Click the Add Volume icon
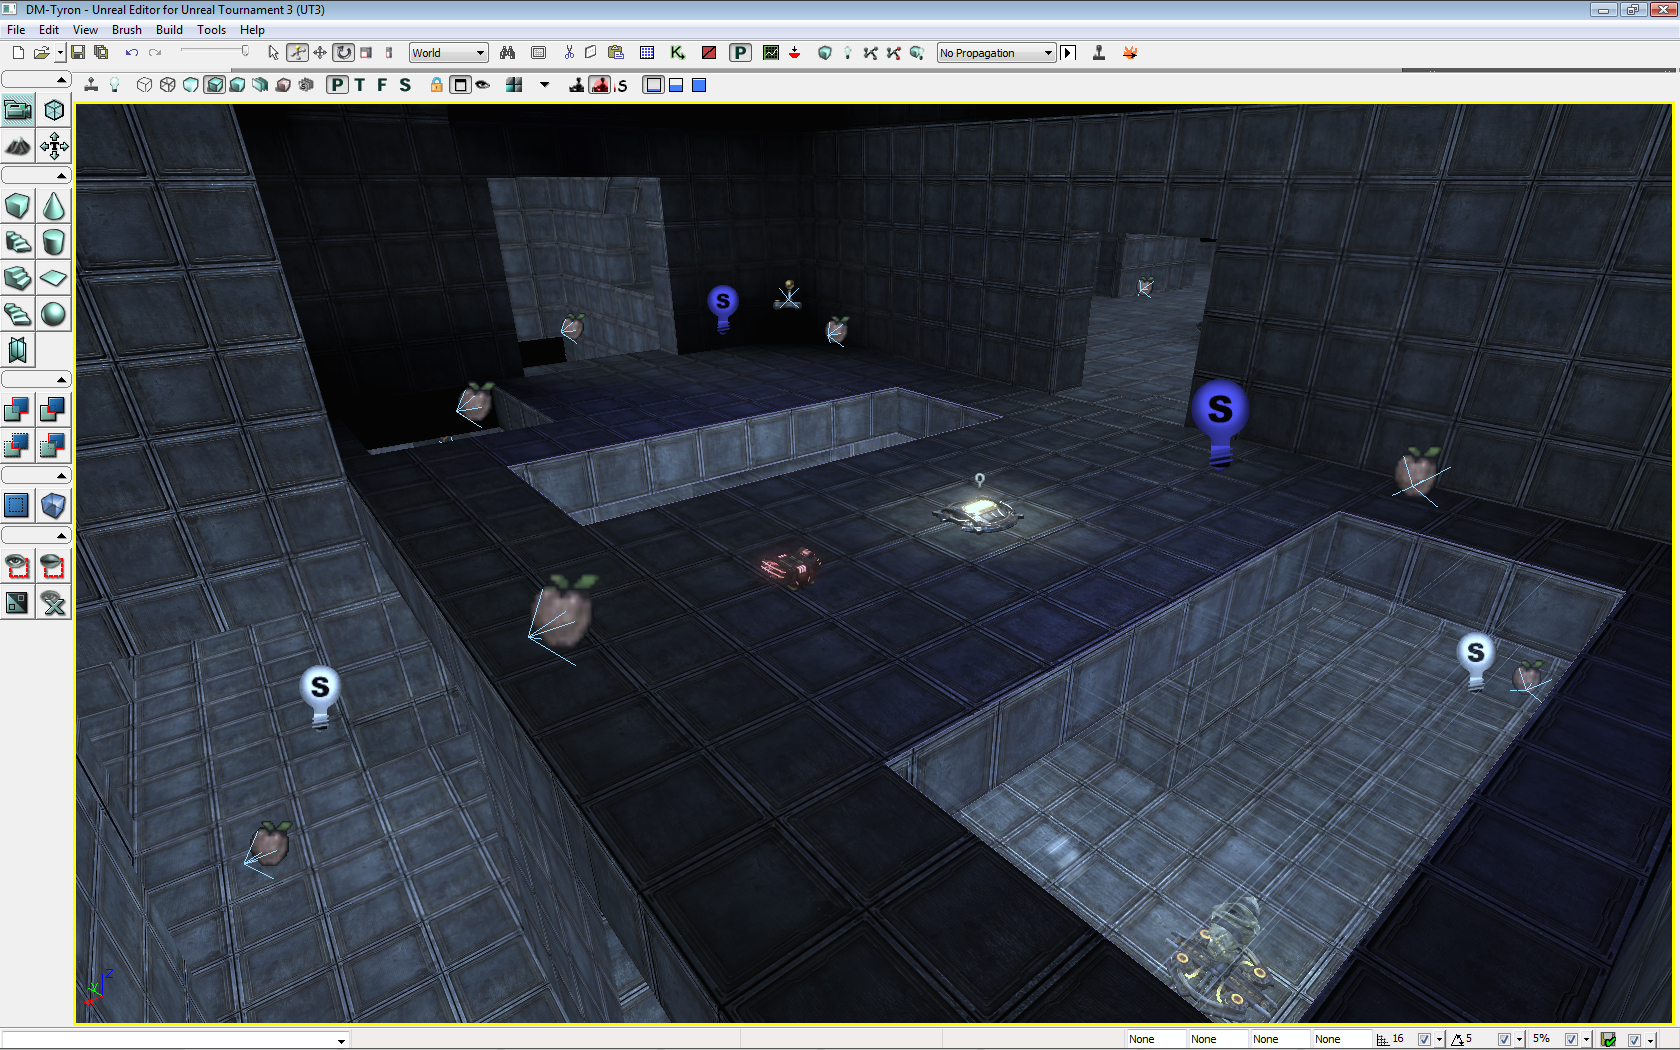Image resolution: width=1680 pixels, height=1050 pixels. (x=54, y=505)
